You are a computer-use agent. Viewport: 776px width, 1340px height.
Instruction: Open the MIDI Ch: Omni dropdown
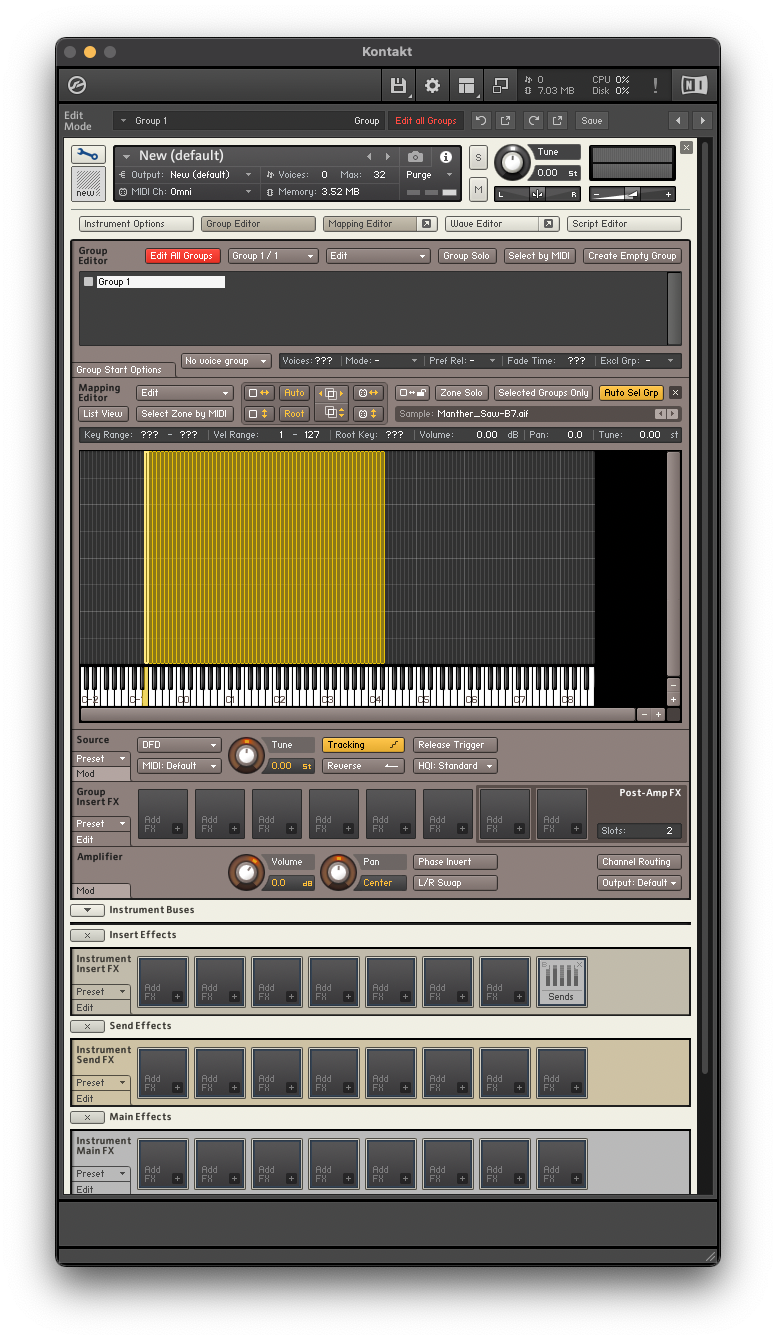pos(186,192)
